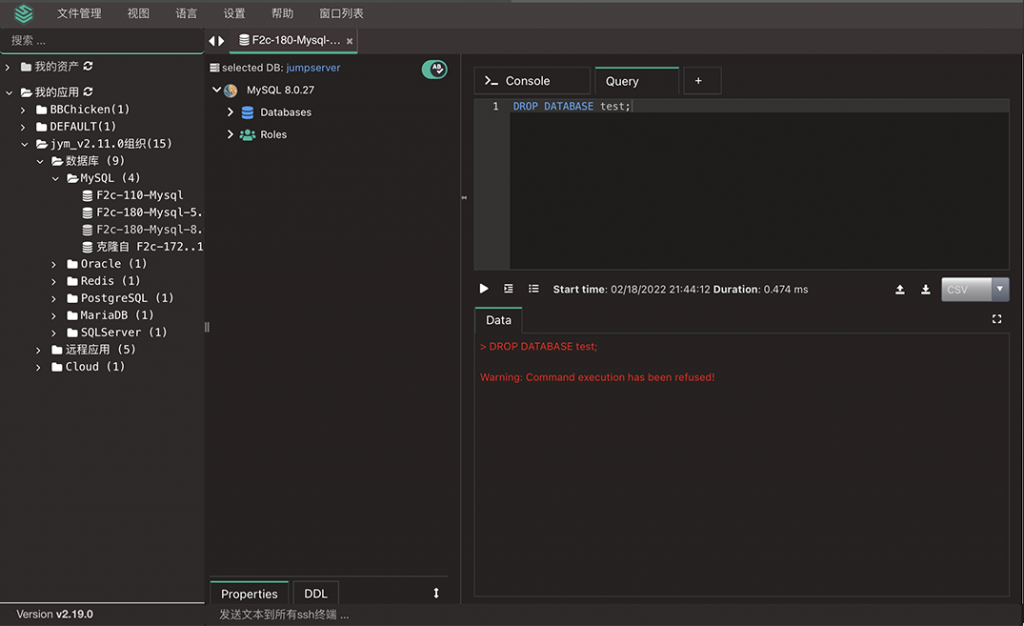
Task: Expand the Data panel to fullscreen
Action: point(997,319)
